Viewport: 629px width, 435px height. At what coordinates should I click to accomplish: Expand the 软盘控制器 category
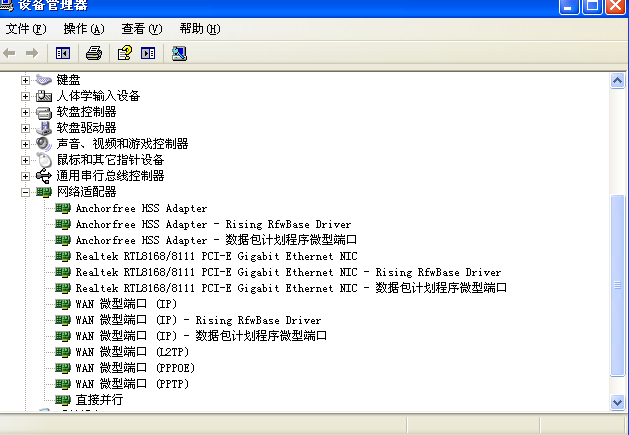(25, 112)
